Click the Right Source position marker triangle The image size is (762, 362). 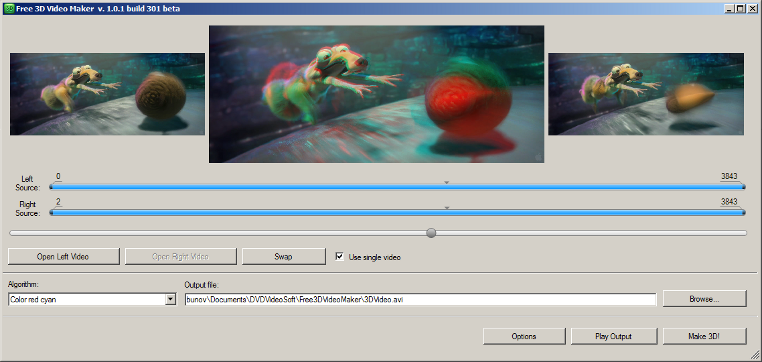coord(447,207)
